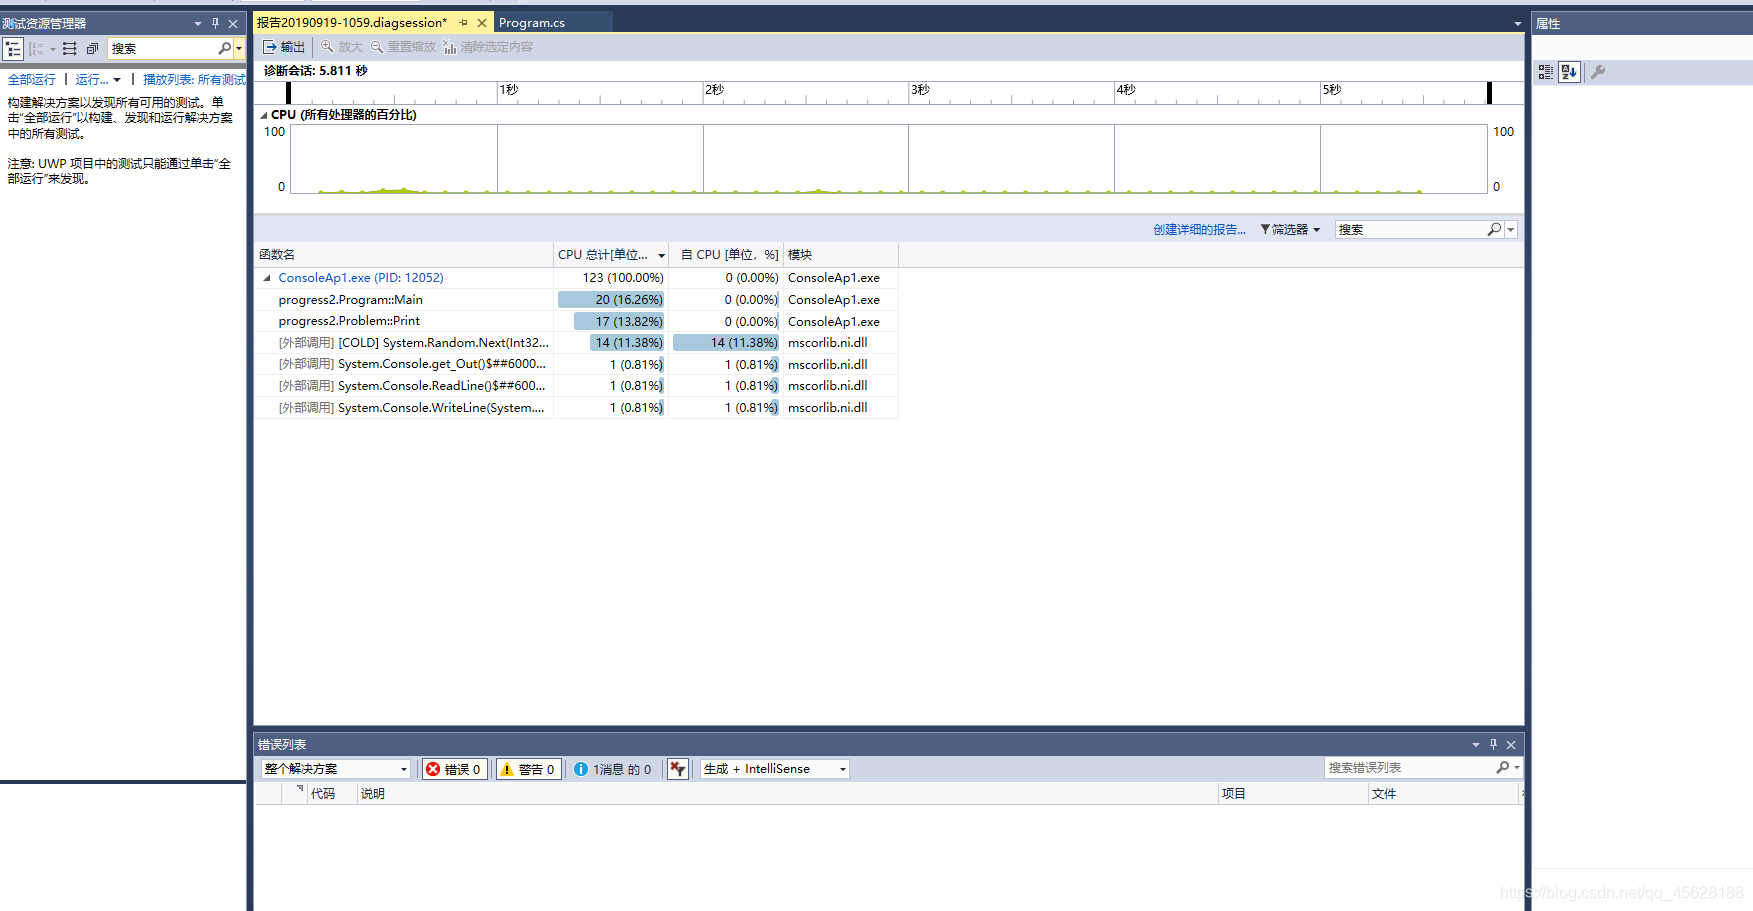Click the right timeline selection handle
The height and width of the screenshot is (911, 1753).
tap(1489, 92)
